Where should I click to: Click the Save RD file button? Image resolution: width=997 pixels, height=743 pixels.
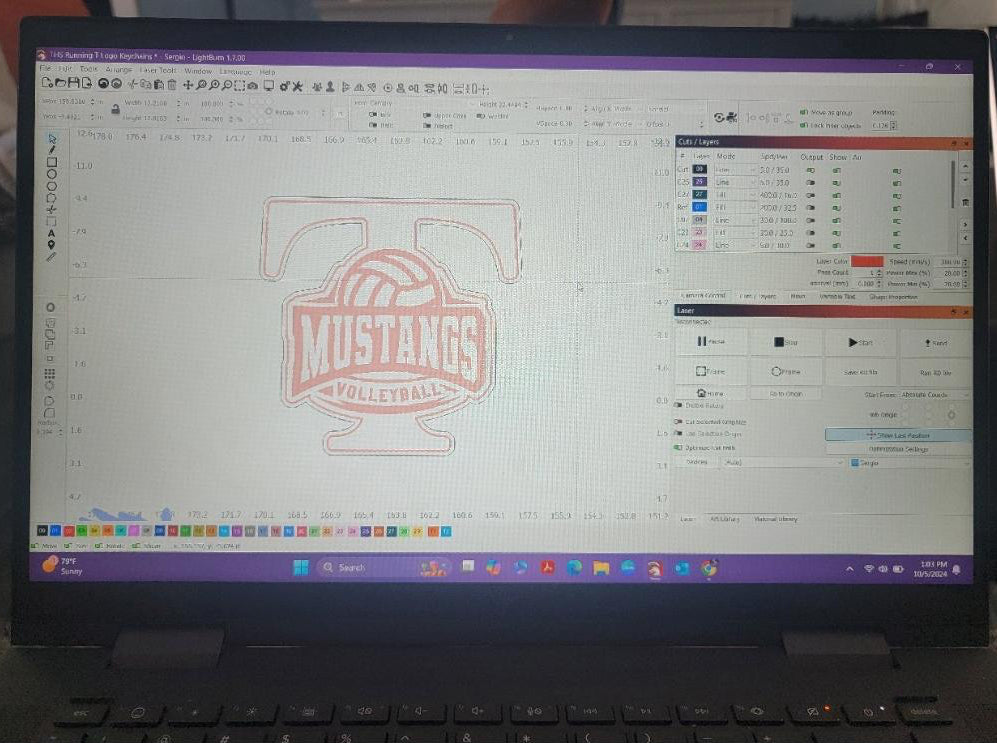point(860,372)
